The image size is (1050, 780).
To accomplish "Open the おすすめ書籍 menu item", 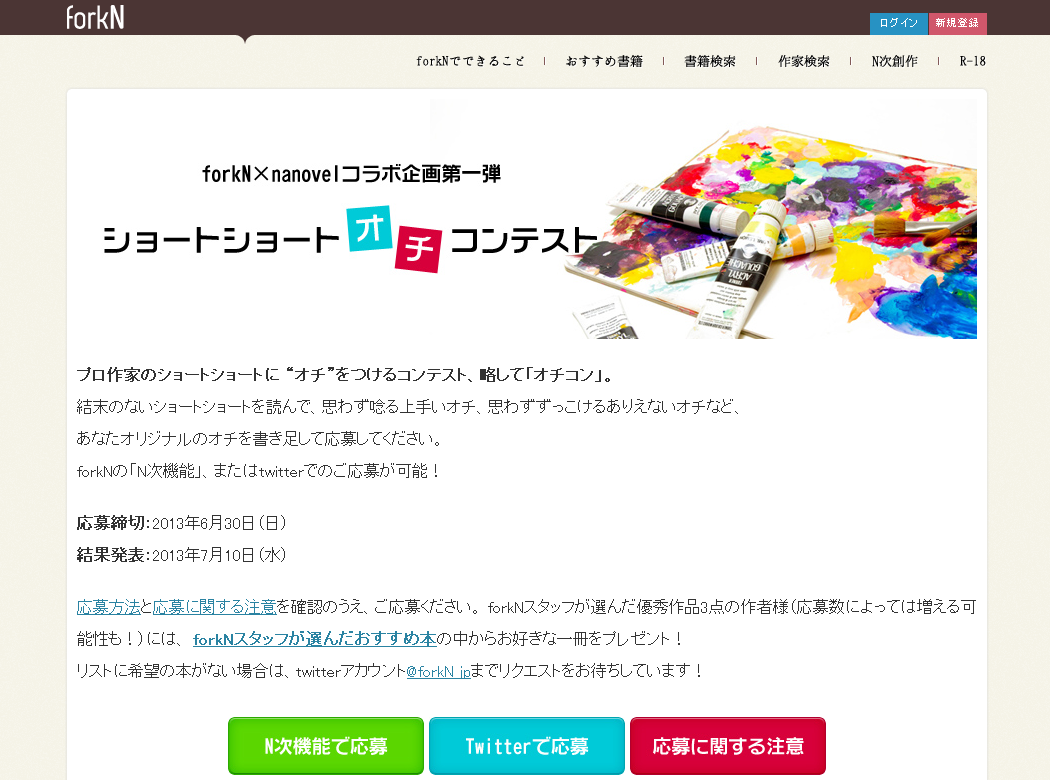I will pyautogui.click(x=604, y=61).
